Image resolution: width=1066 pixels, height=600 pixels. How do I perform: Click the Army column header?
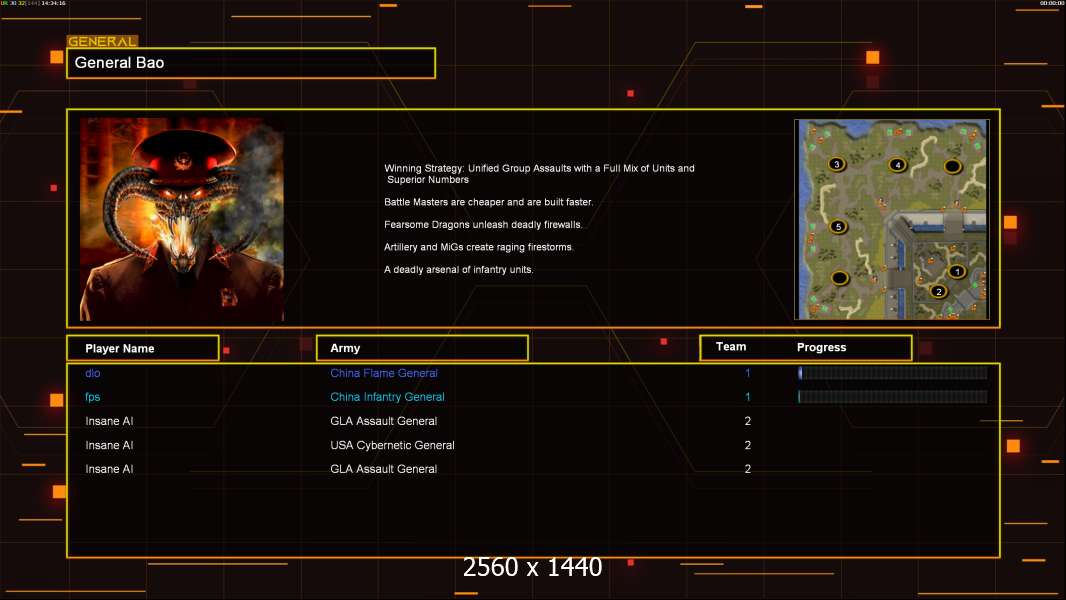(422, 348)
